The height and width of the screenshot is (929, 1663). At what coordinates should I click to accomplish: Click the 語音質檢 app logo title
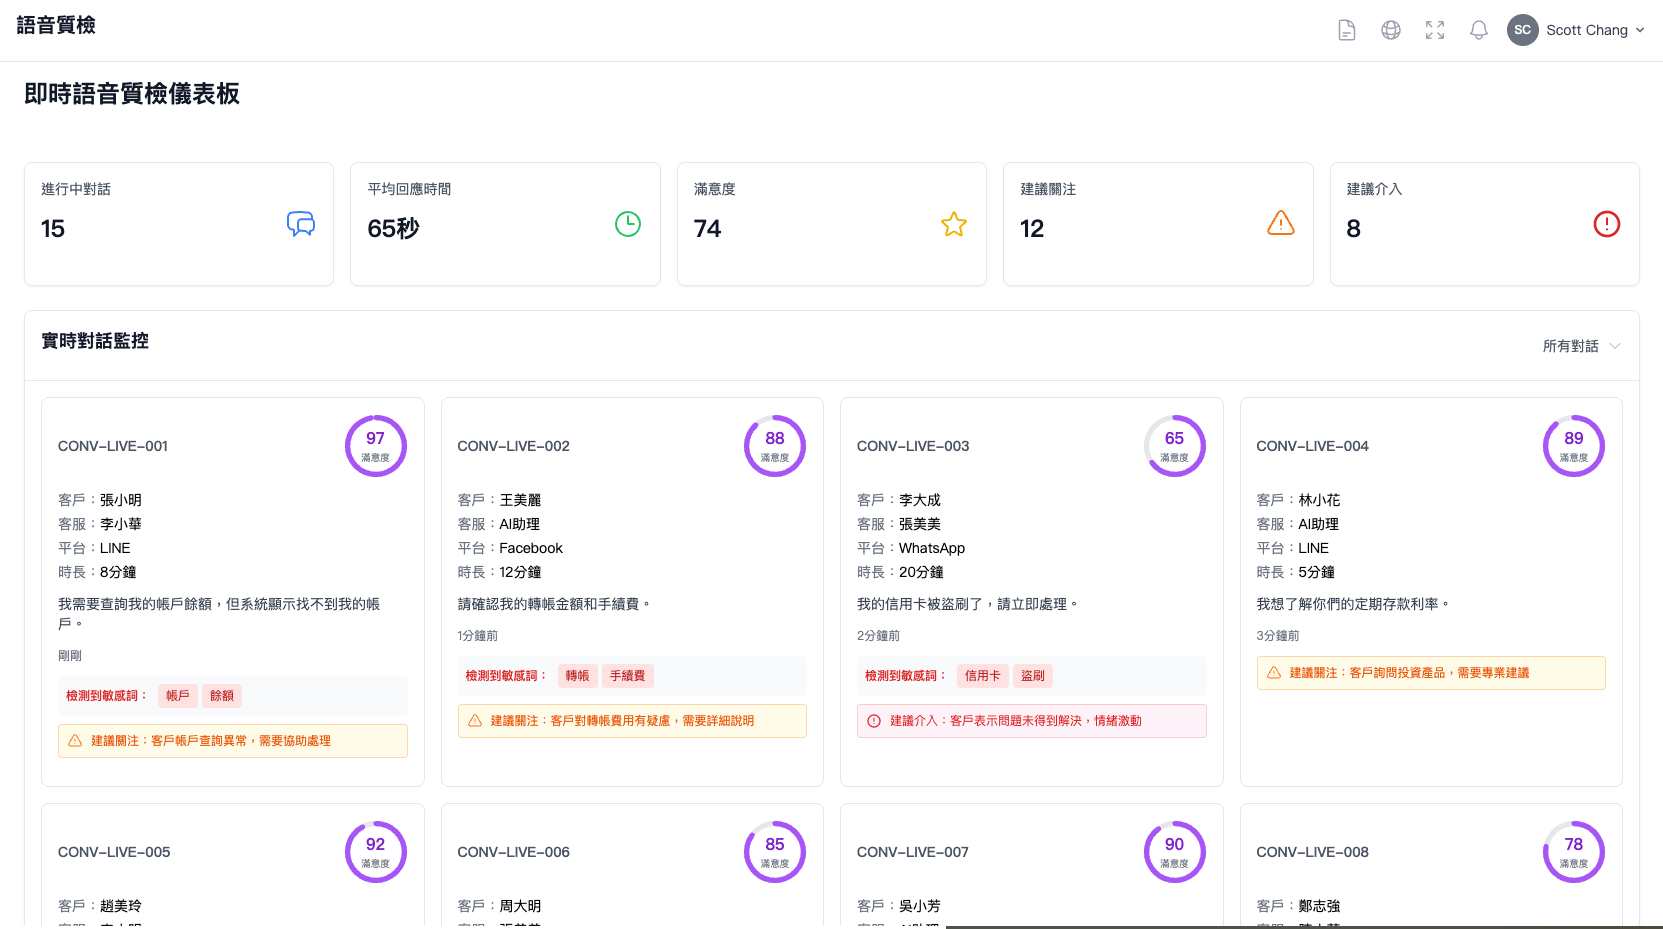[56, 25]
